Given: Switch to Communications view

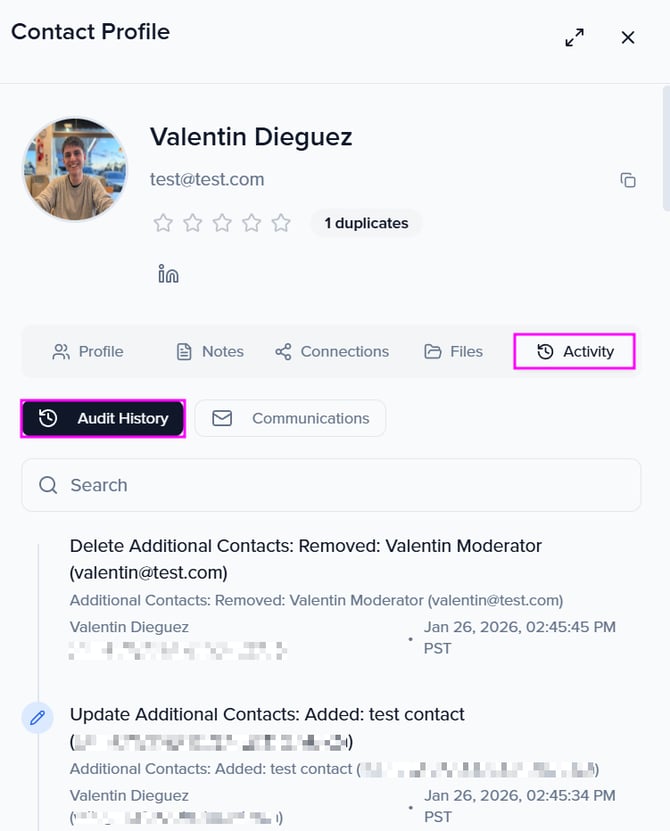Looking at the screenshot, I should click(290, 418).
